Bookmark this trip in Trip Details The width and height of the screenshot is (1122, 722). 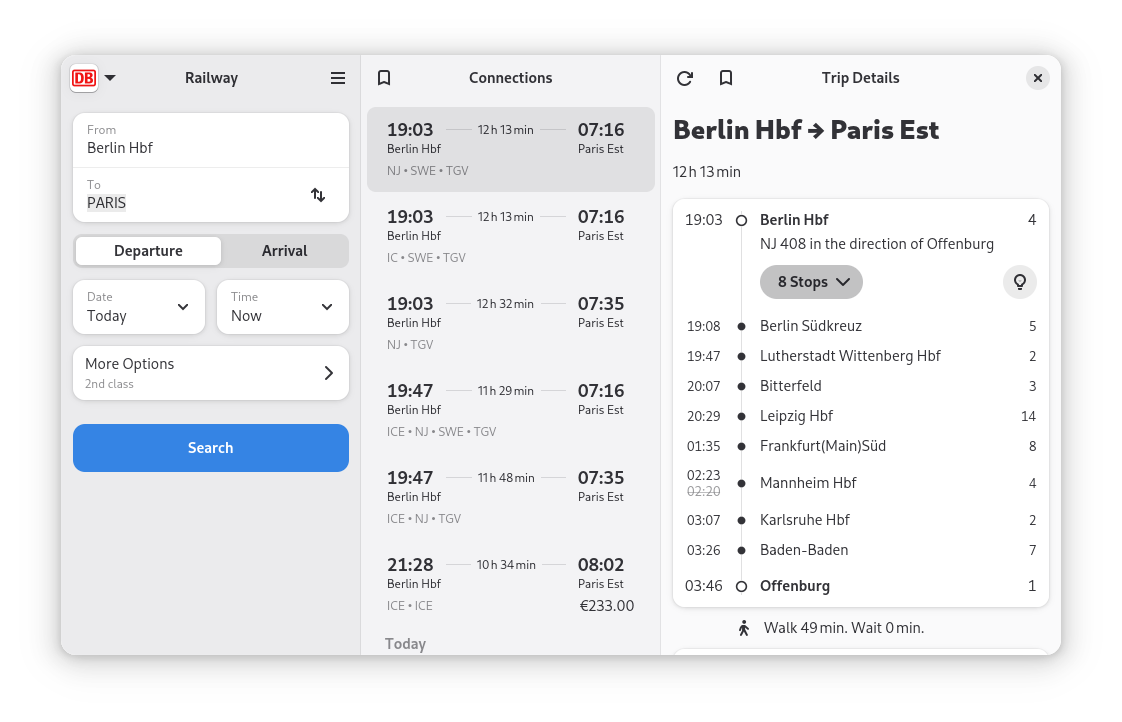coord(727,78)
